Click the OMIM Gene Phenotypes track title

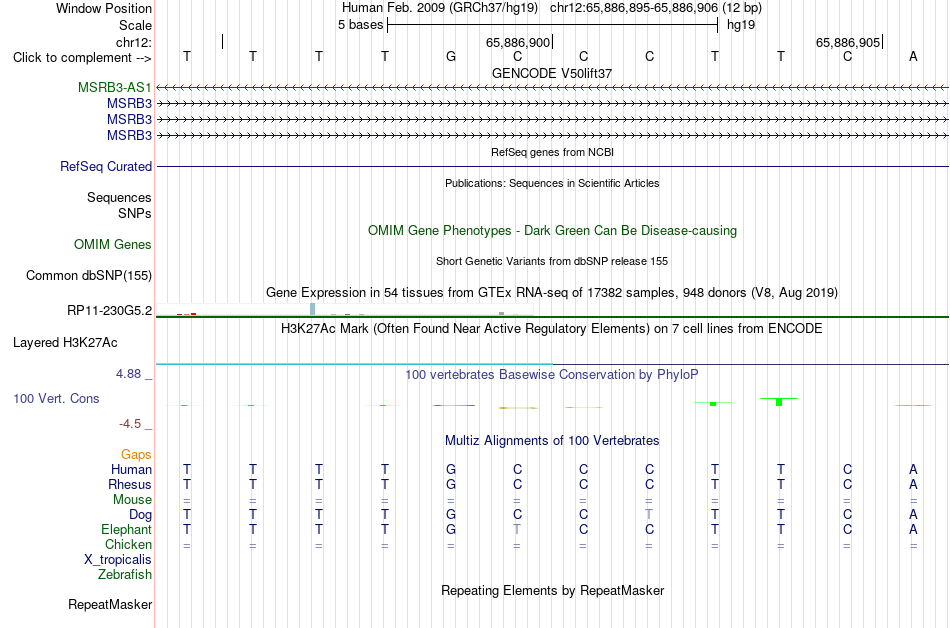tap(552, 231)
